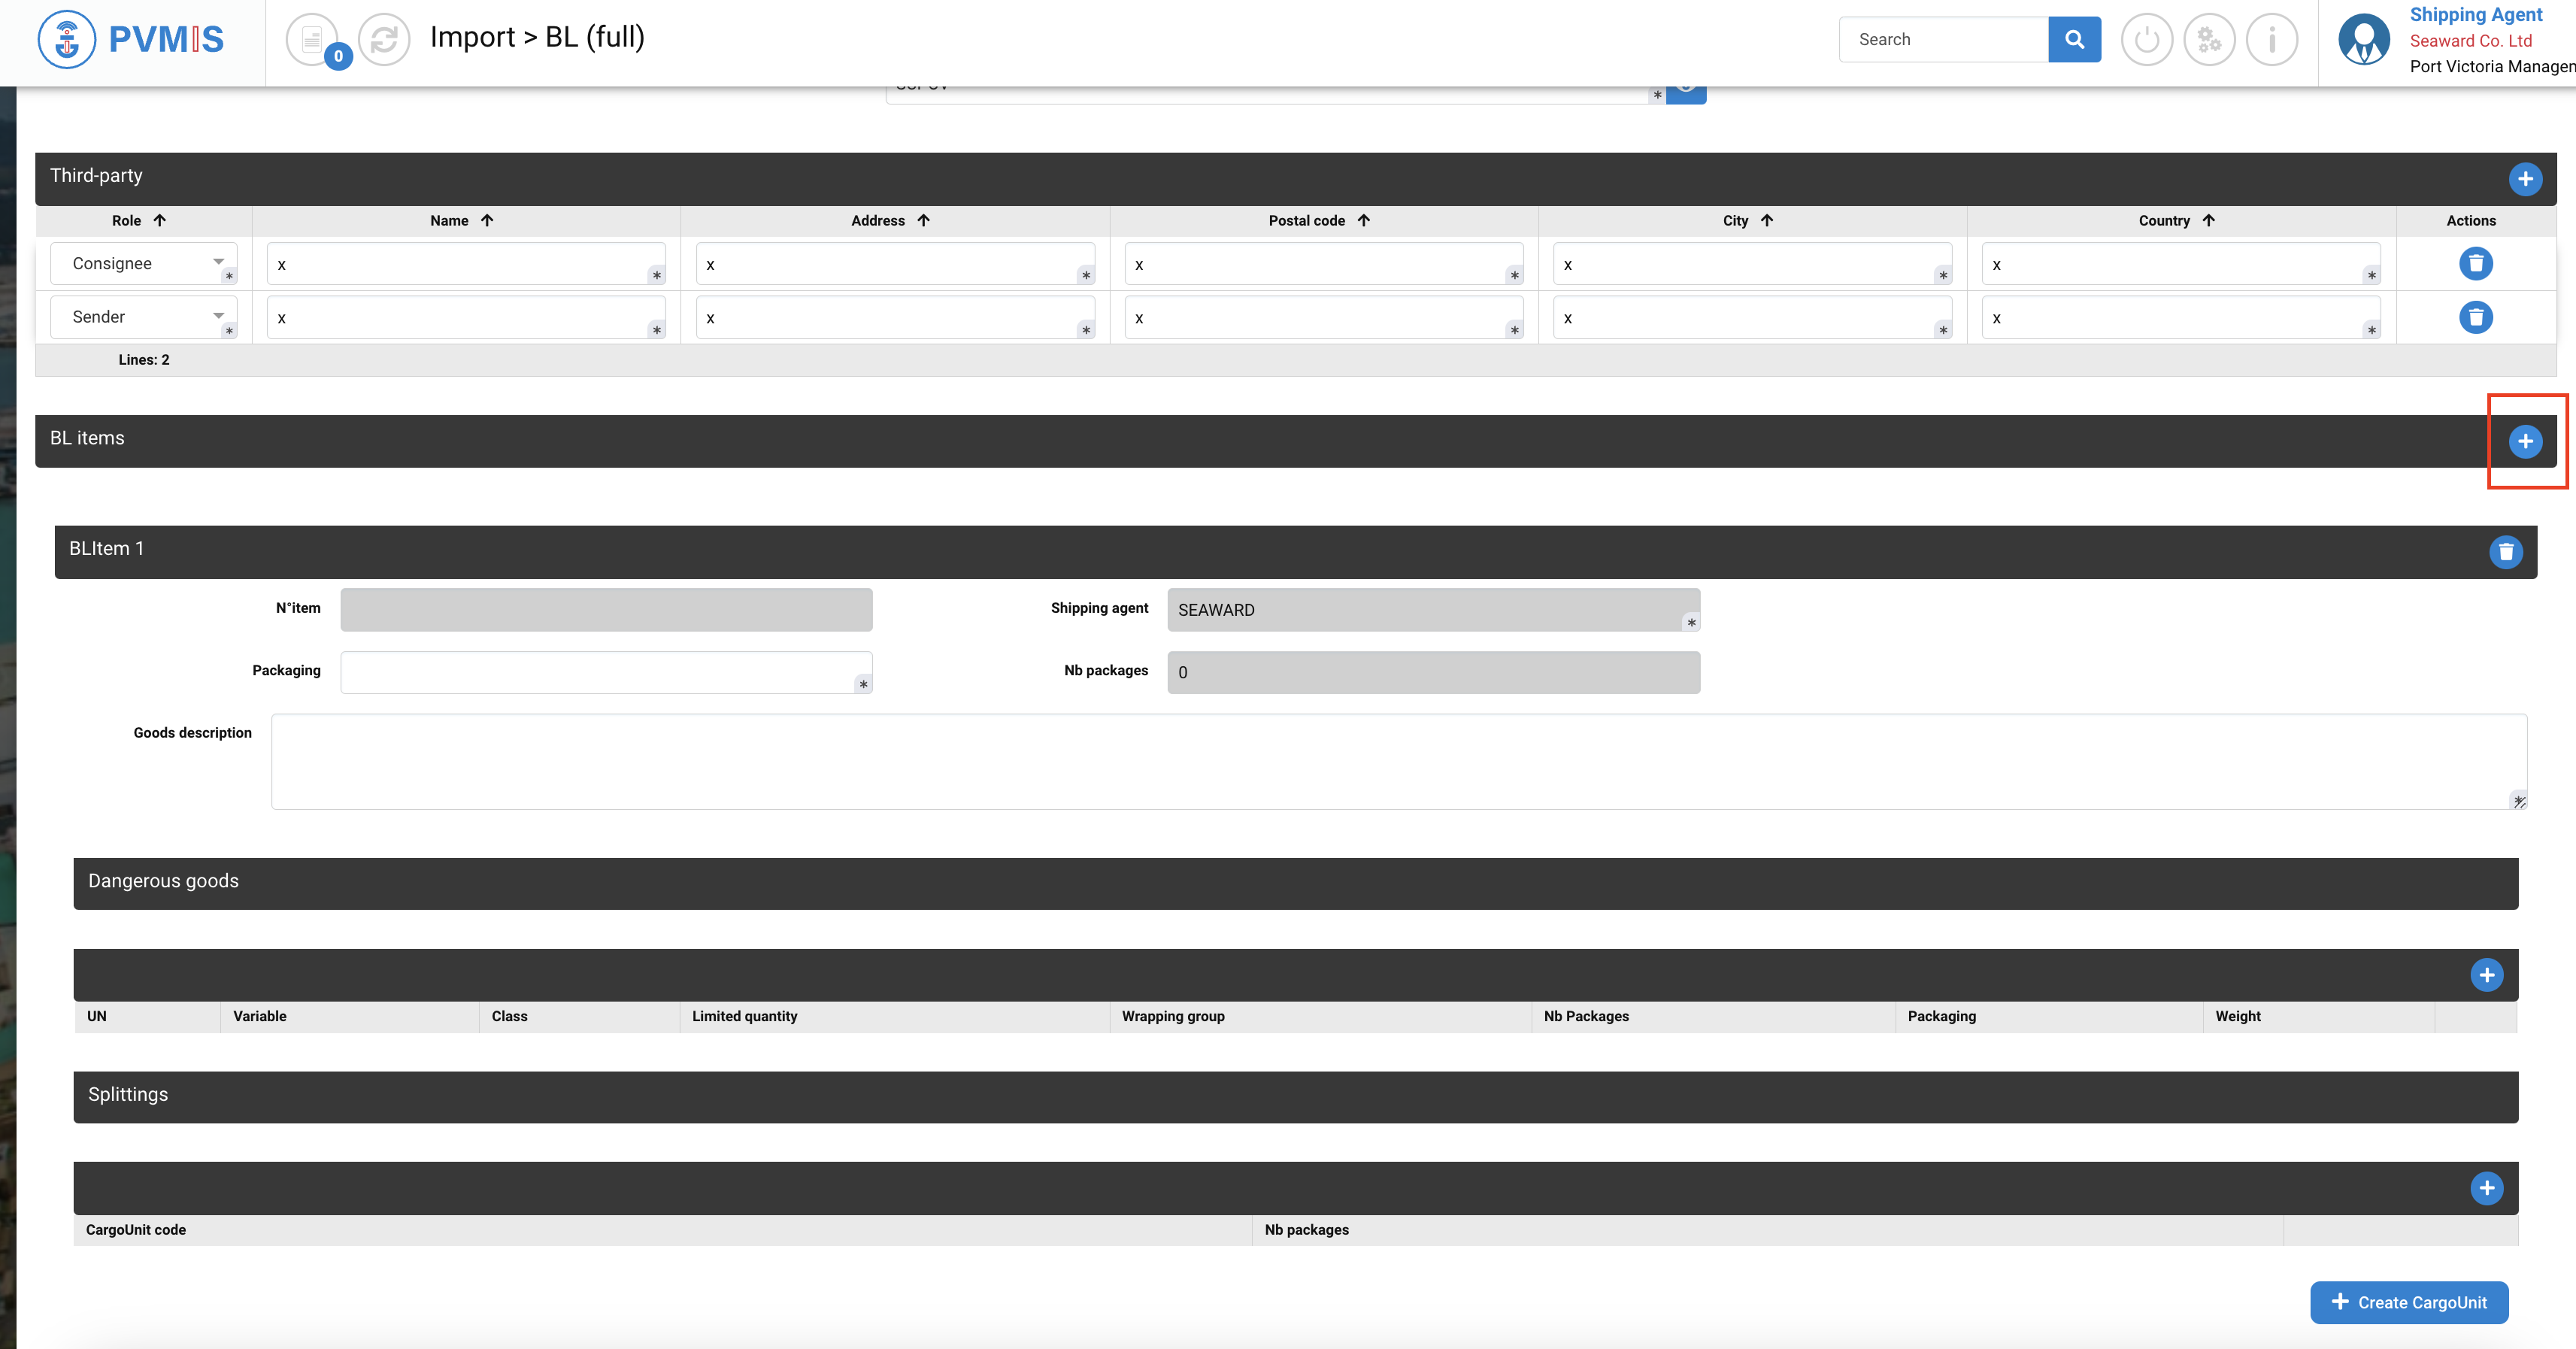Delete the Consignee third-party row
Viewport: 2576px width, 1349px height.
[x=2475, y=264]
